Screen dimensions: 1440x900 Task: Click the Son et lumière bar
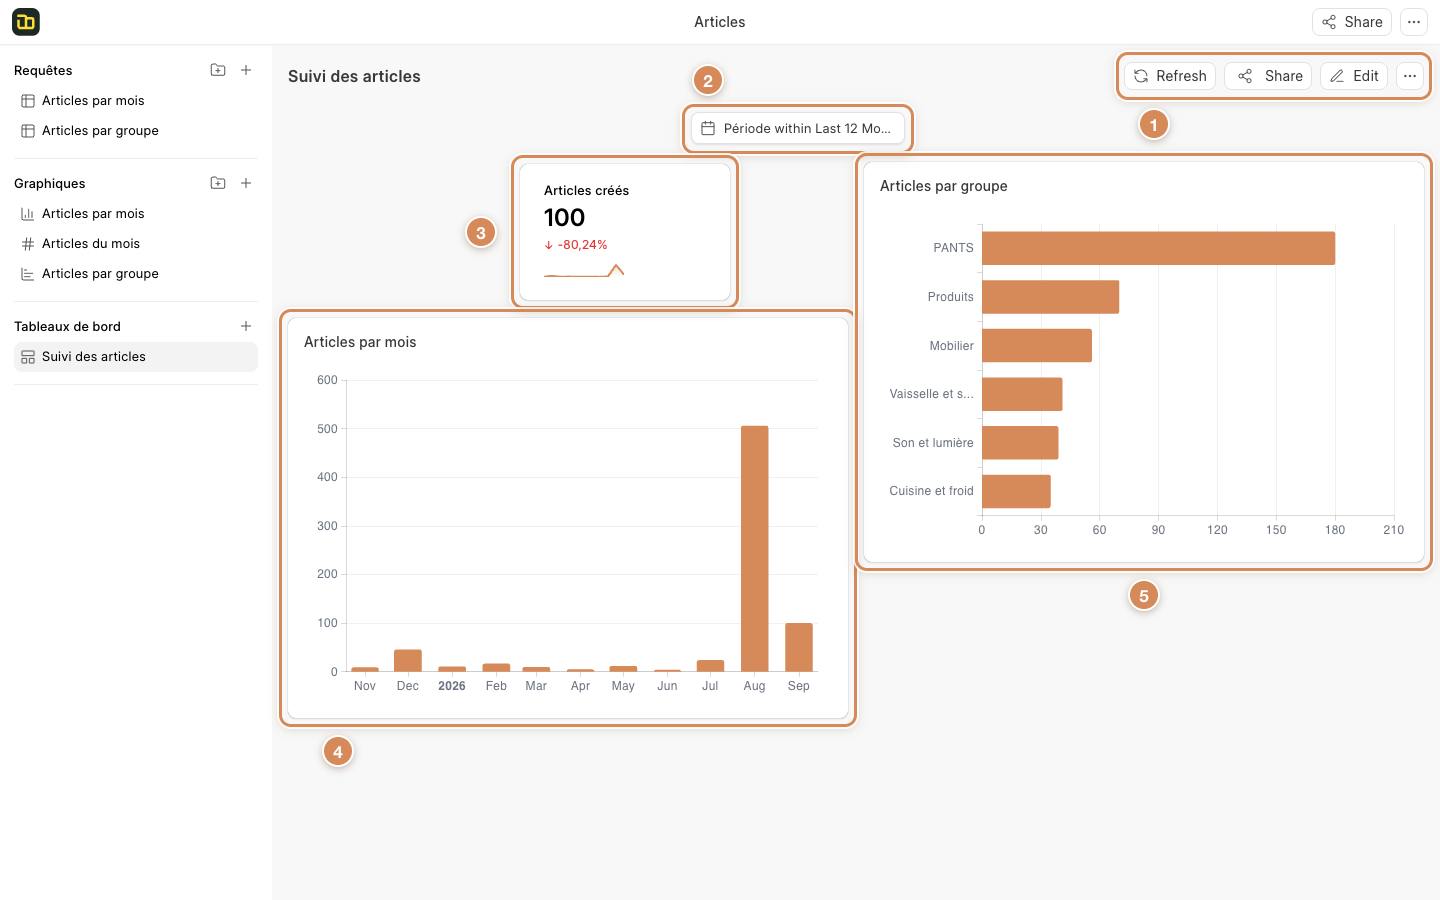click(1020, 443)
